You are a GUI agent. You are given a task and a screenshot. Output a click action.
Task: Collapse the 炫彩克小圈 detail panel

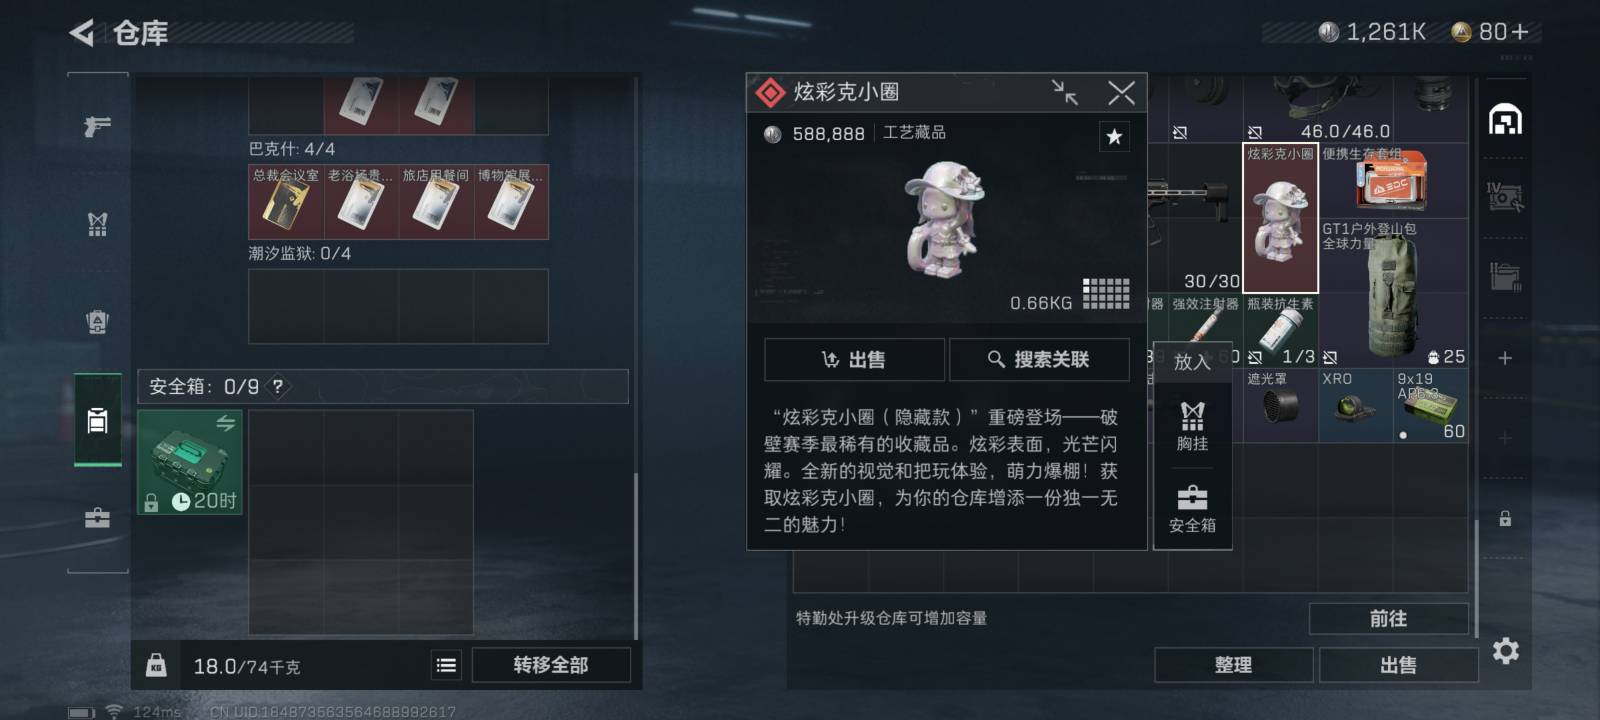click(1065, 92)
